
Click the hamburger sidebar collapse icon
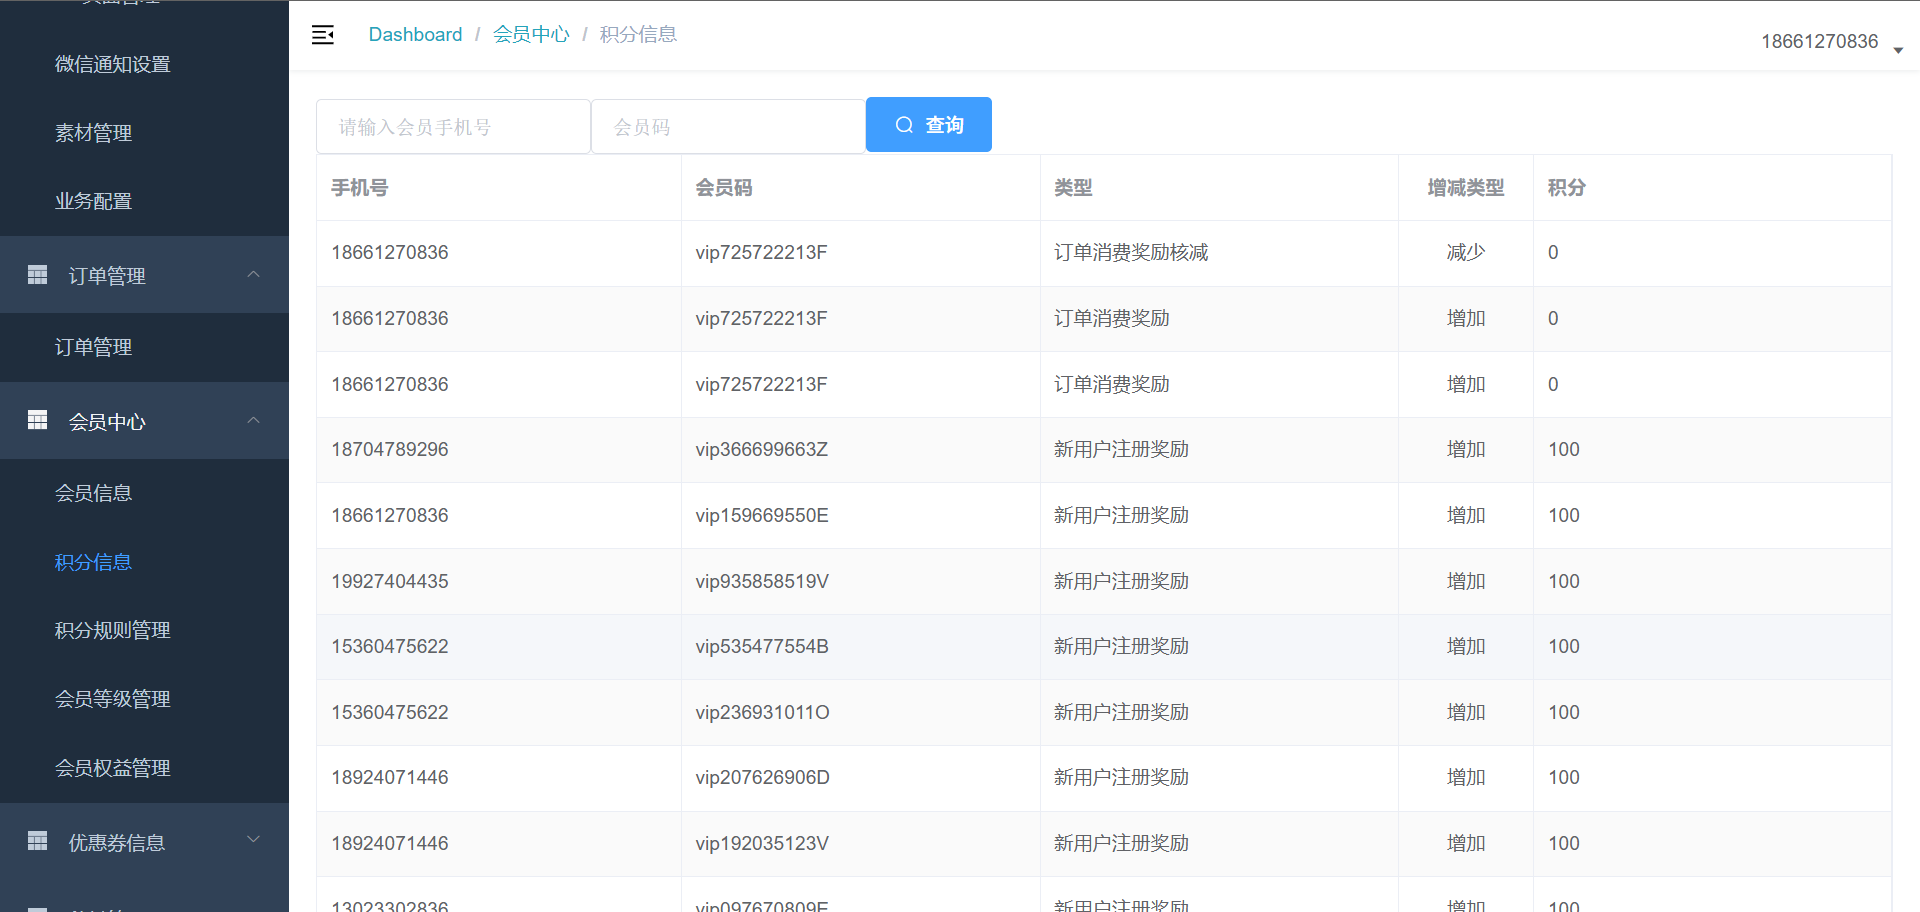click(323, 35)
